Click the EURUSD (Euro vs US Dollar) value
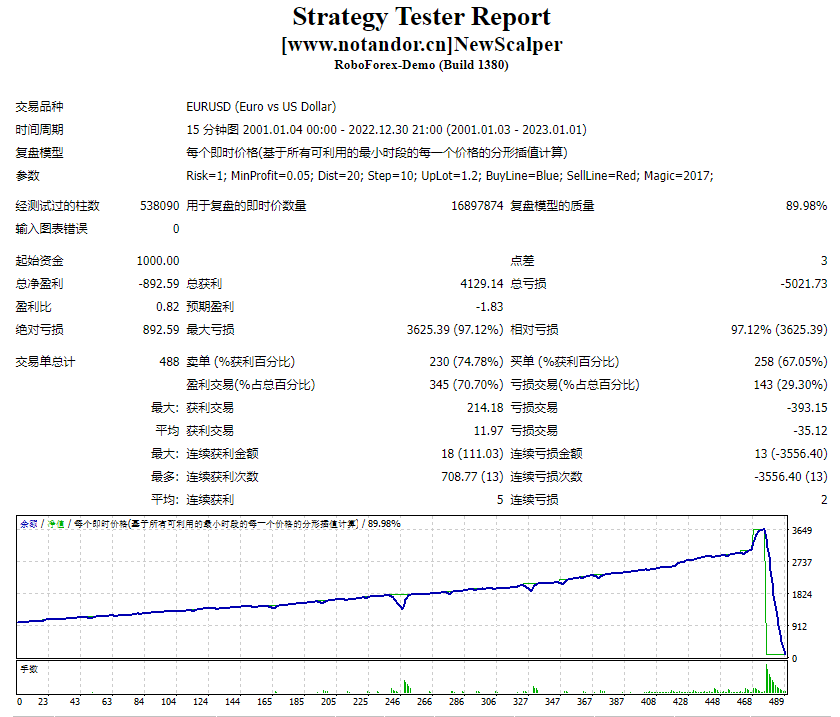The height and width of the screenshot is (717, 840). (261, 107)
